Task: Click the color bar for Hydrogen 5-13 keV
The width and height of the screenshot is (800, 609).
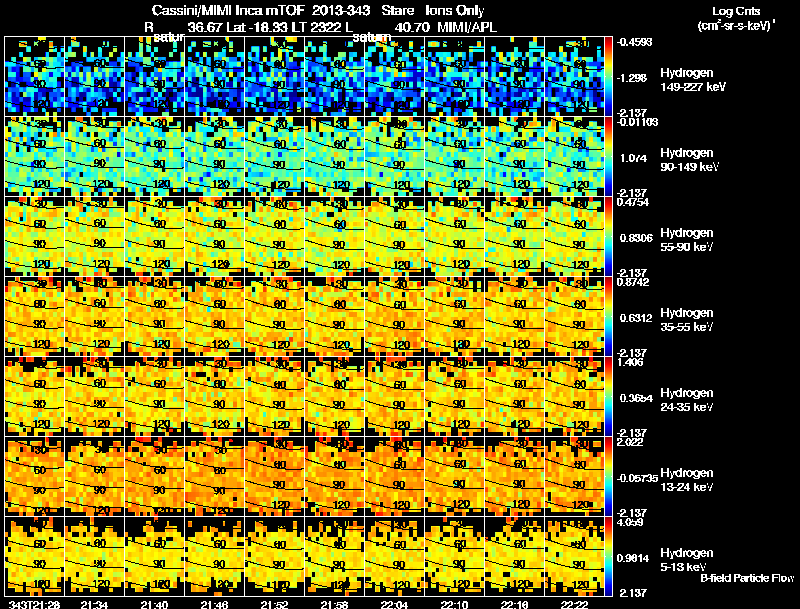Action: tap(608, 557)
